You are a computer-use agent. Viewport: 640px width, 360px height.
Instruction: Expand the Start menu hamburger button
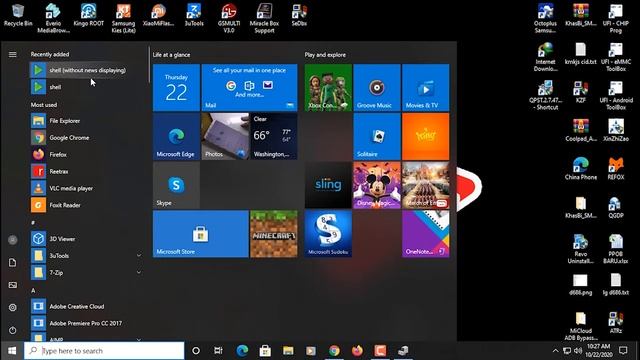click(x=13, y=54)
